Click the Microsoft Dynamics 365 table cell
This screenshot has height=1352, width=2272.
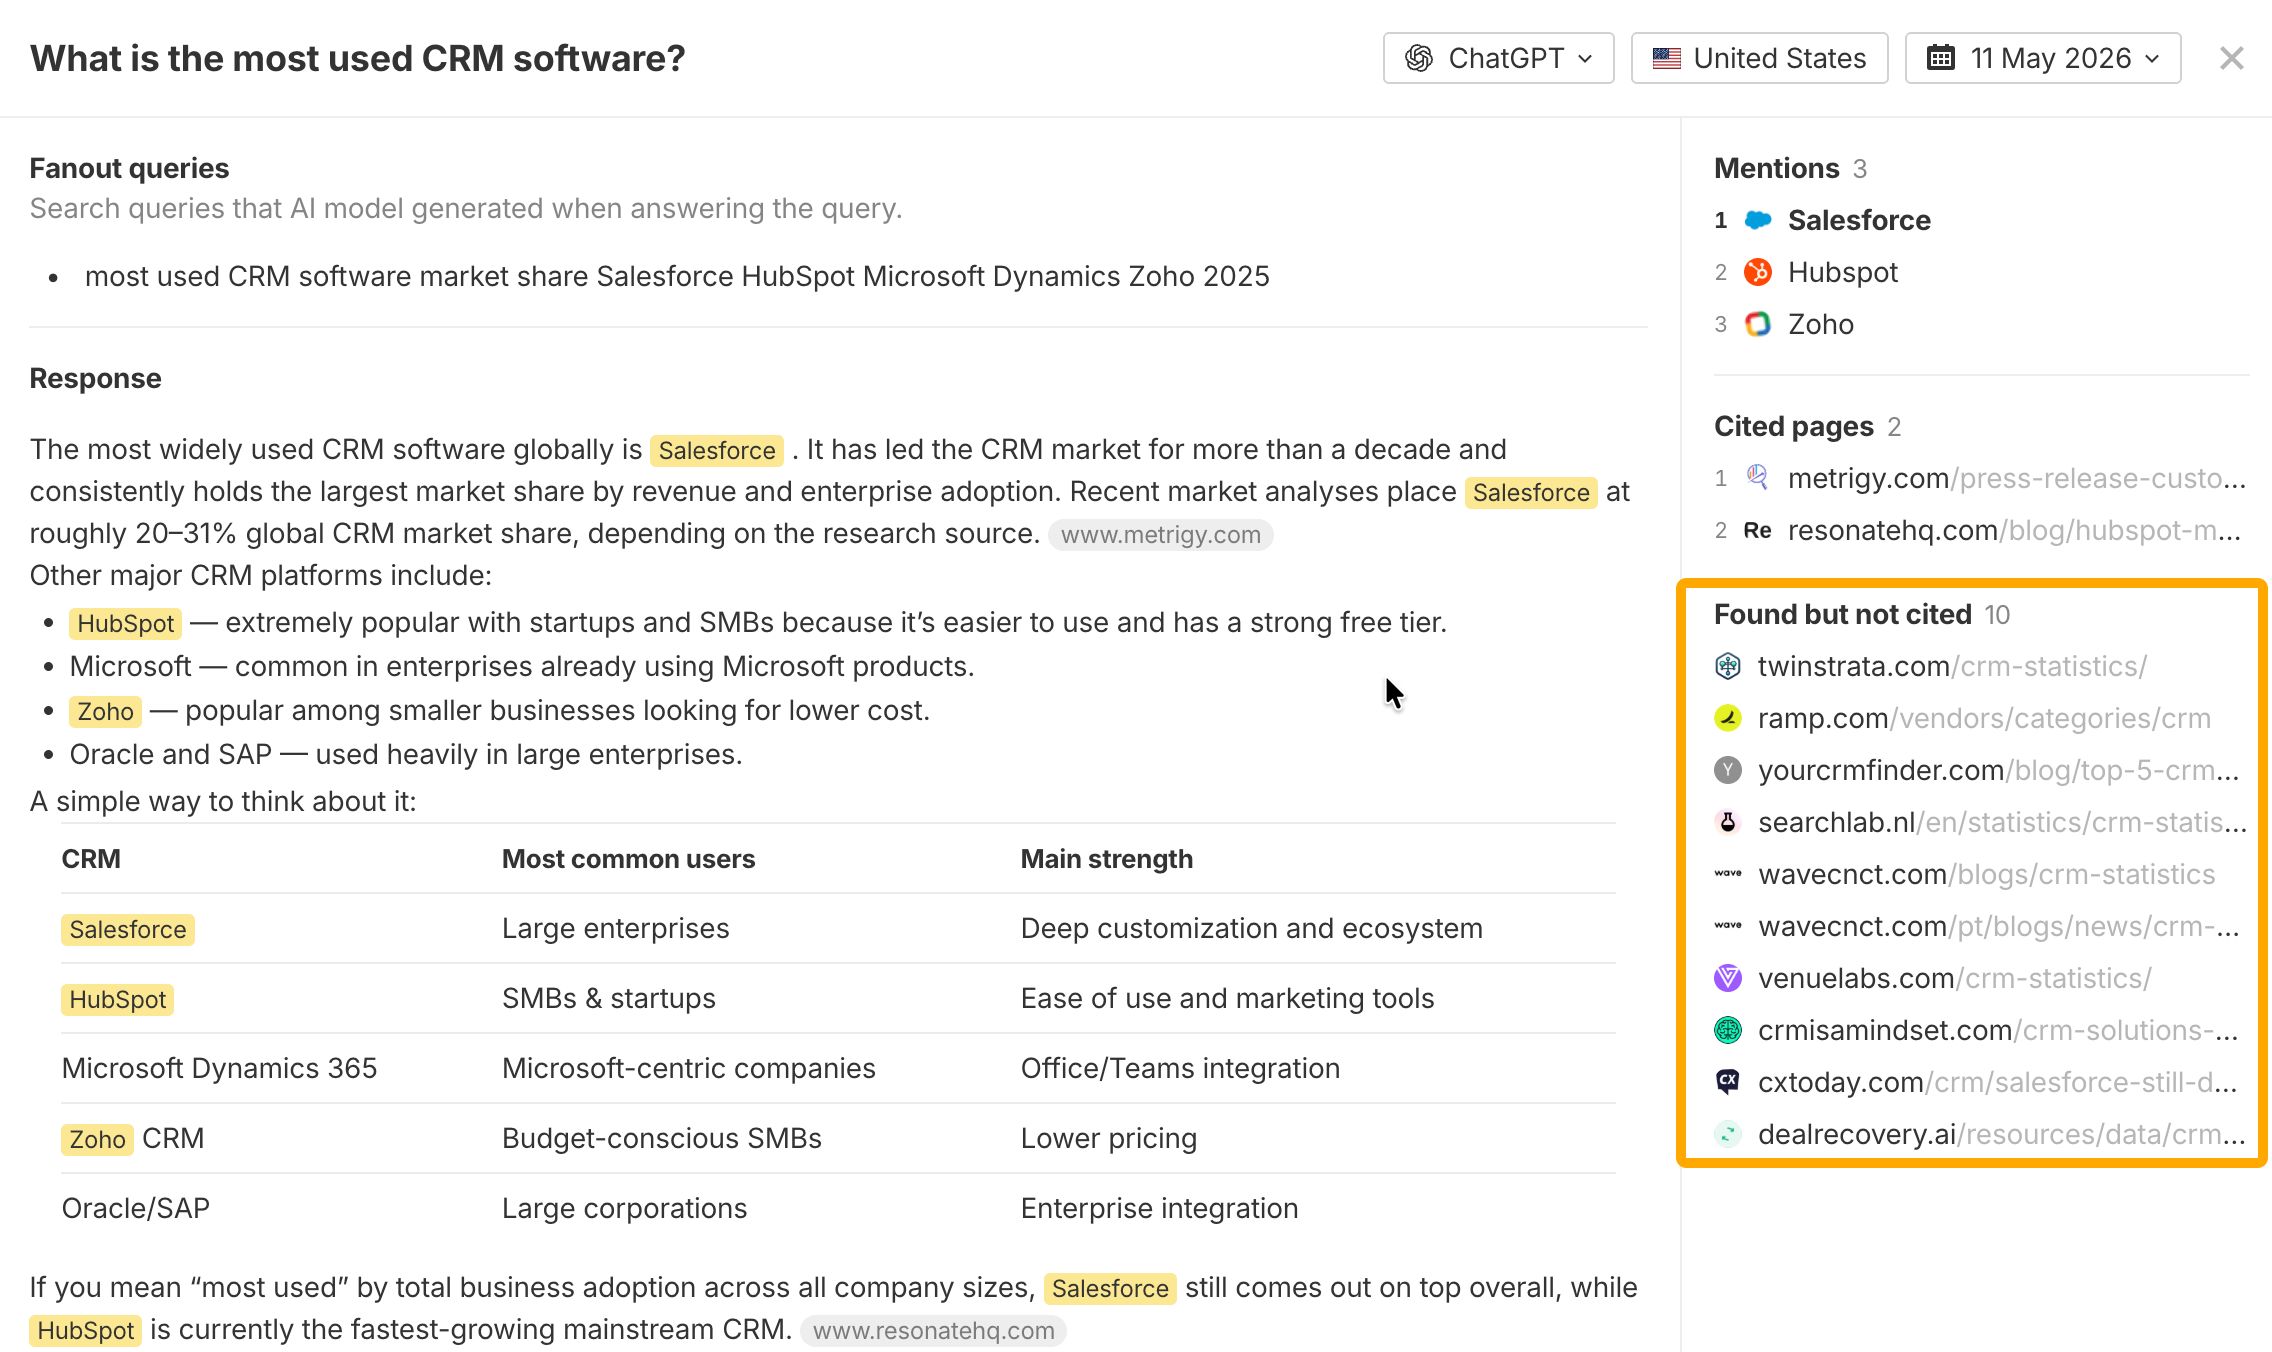click(x=219, y=1068)
